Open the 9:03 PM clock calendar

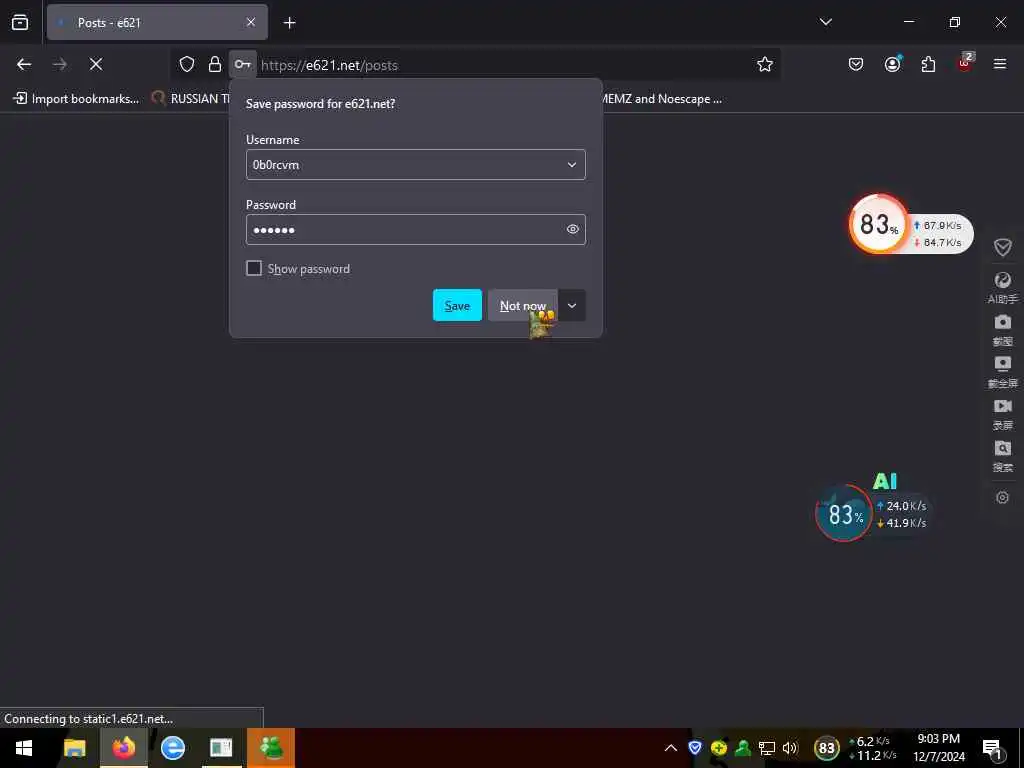click(938, 748)
